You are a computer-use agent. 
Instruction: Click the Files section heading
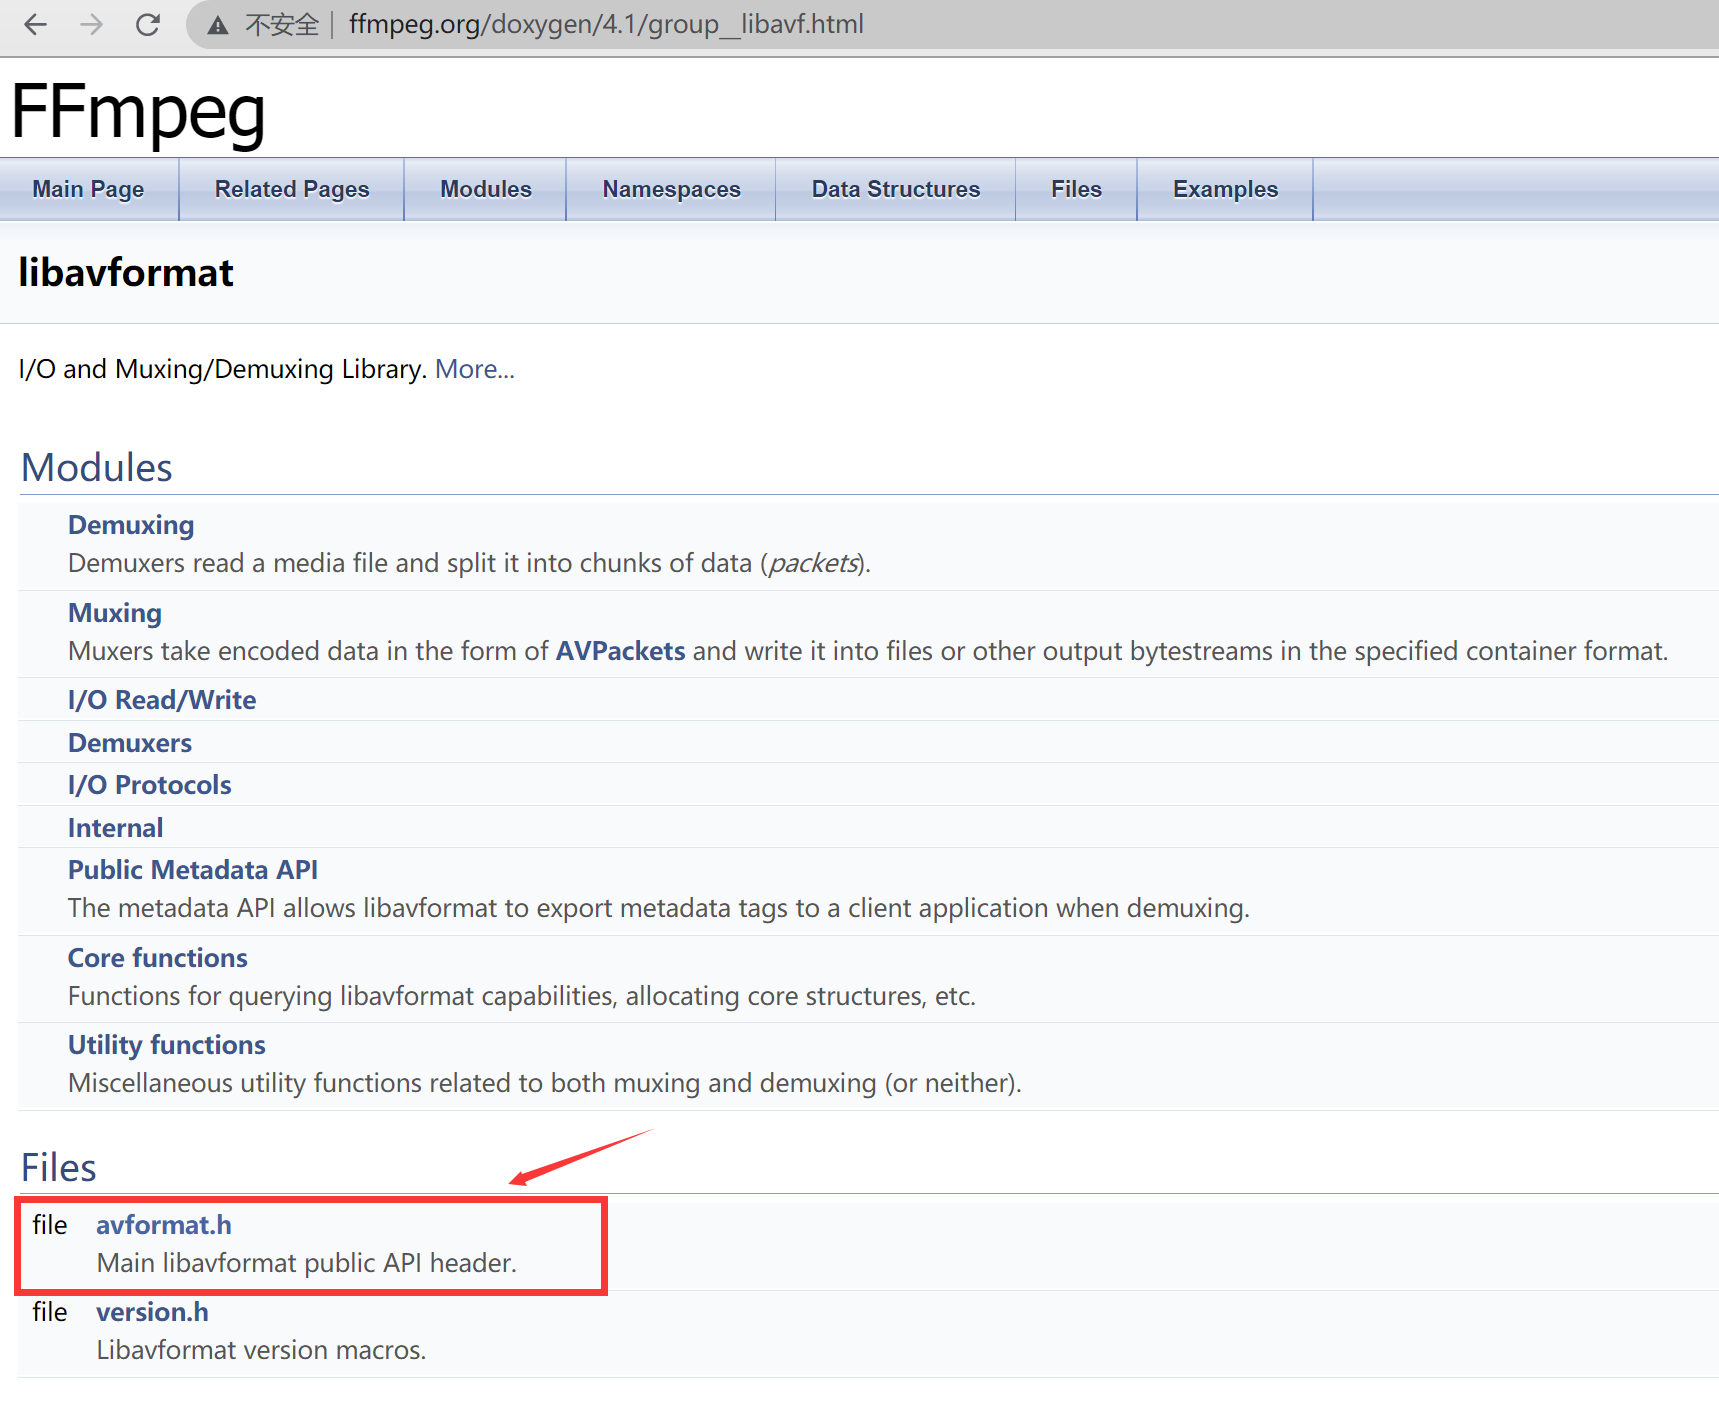tap(59, 1168)
